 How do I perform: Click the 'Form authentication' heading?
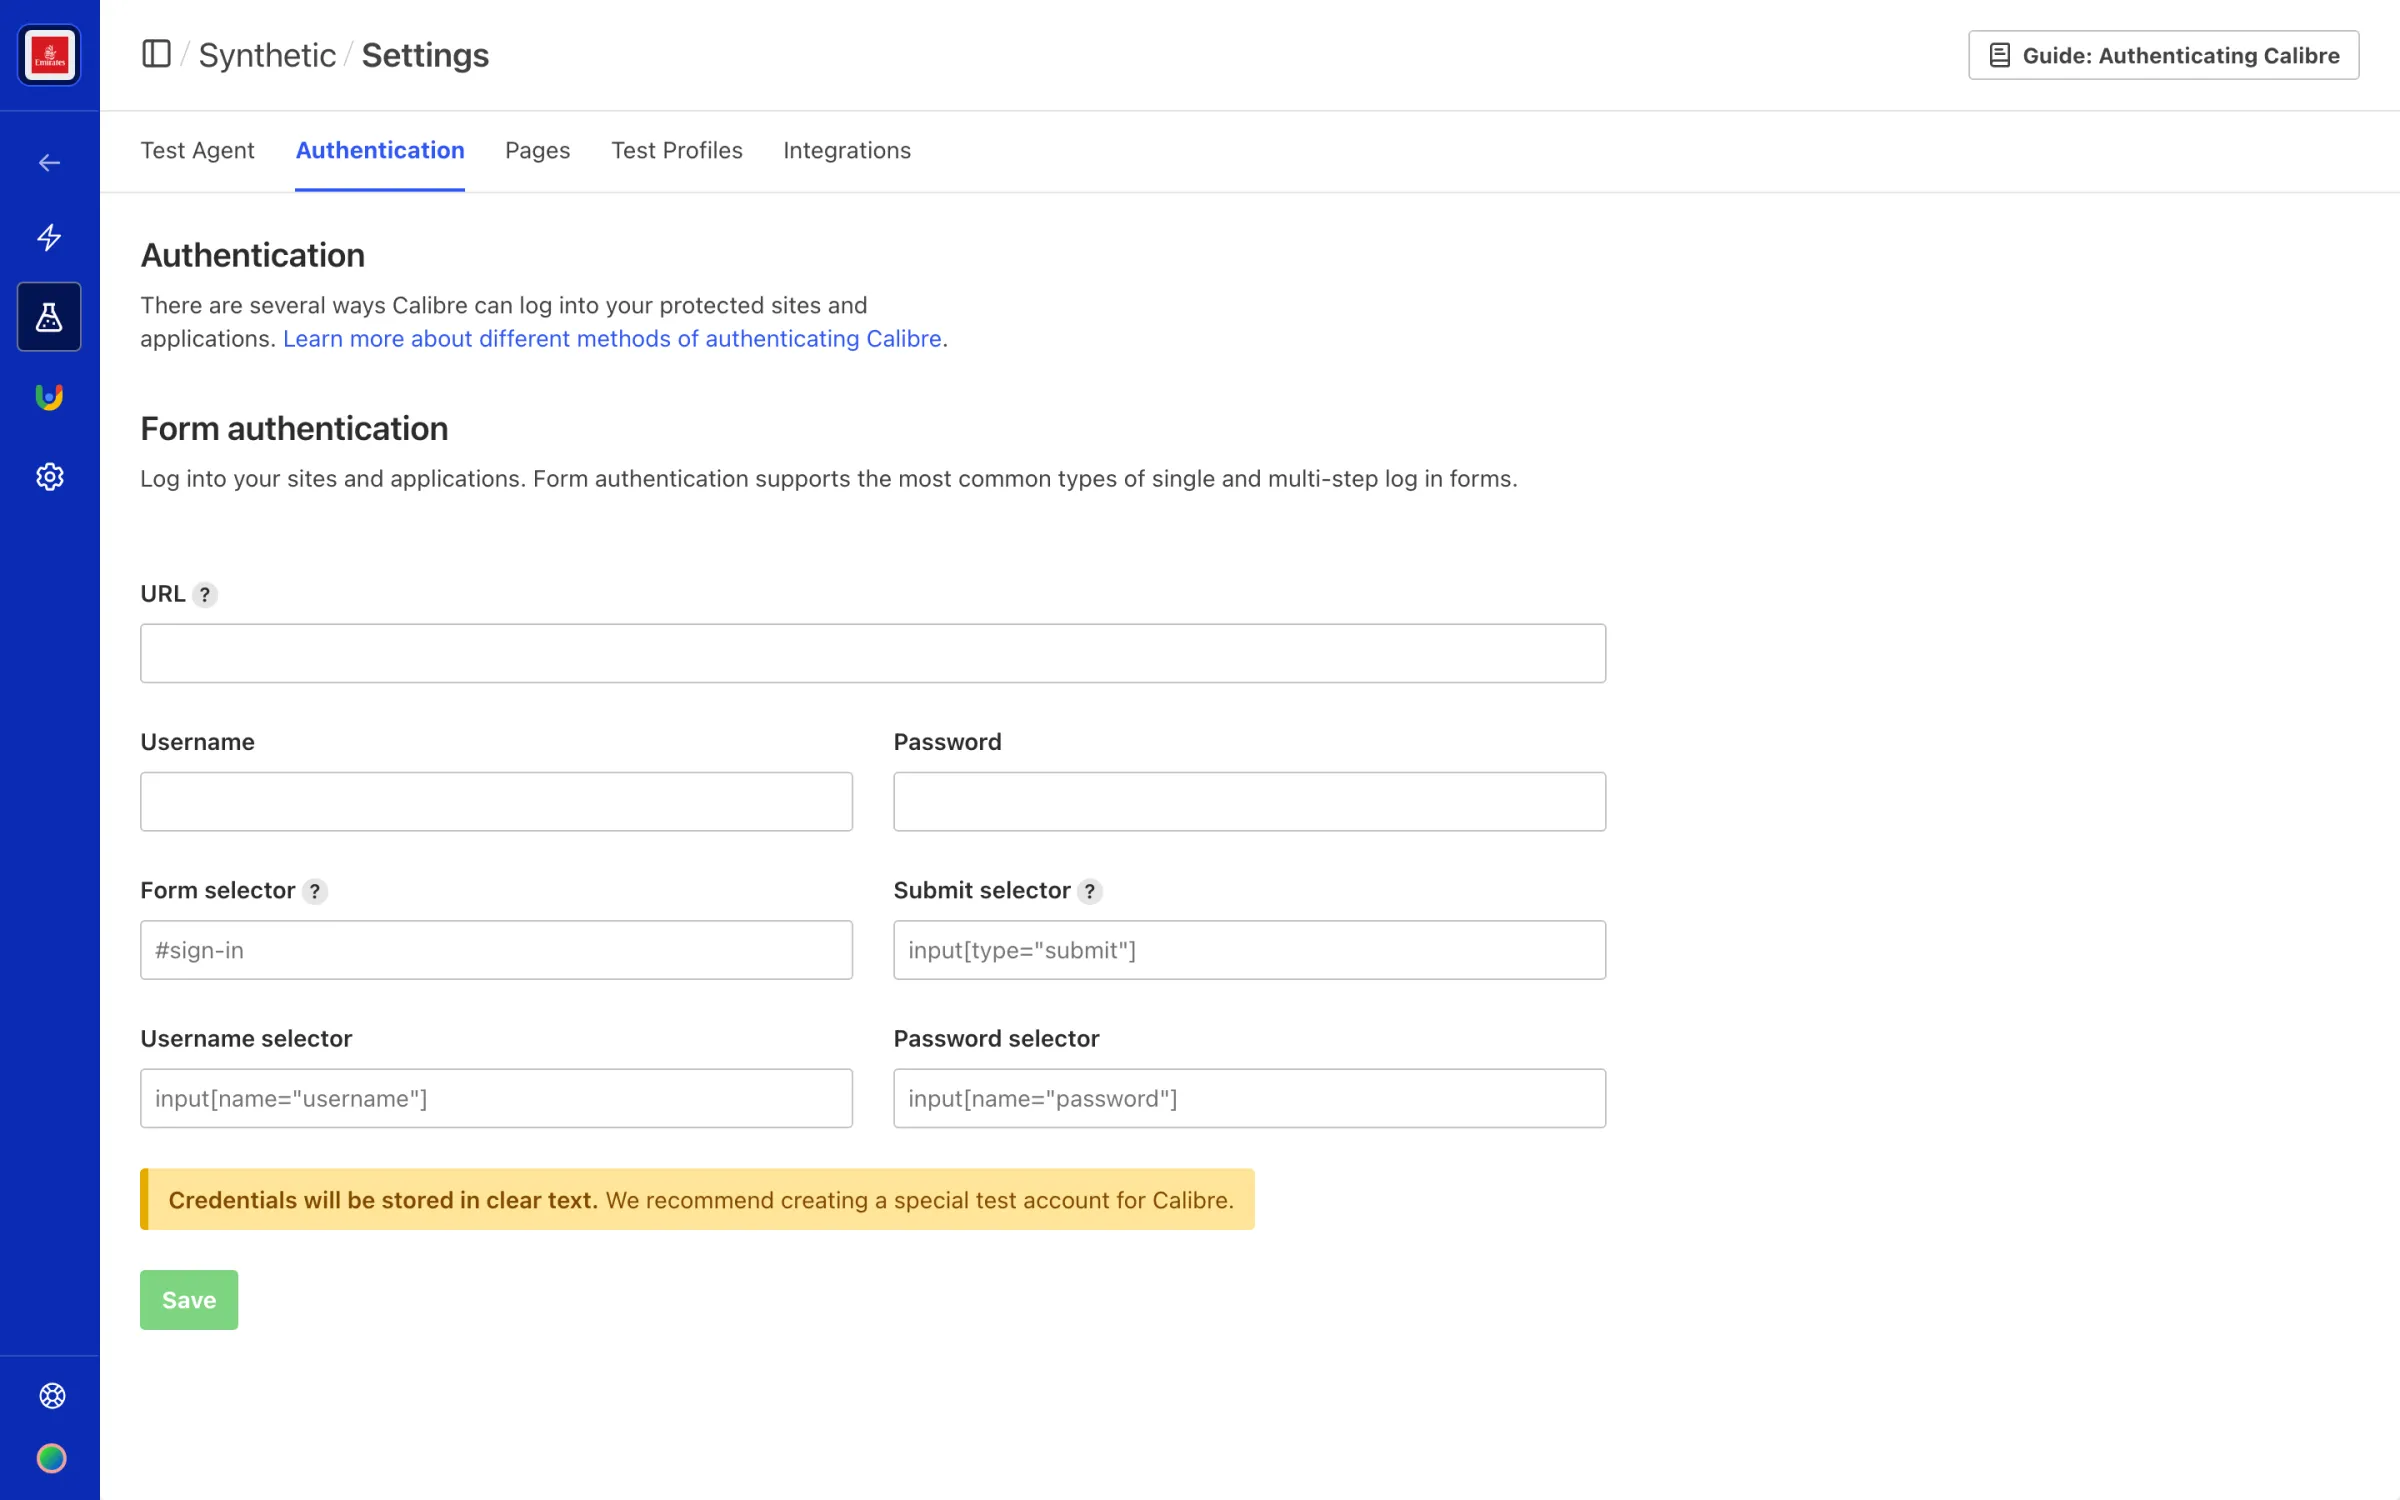pos(294,429)
